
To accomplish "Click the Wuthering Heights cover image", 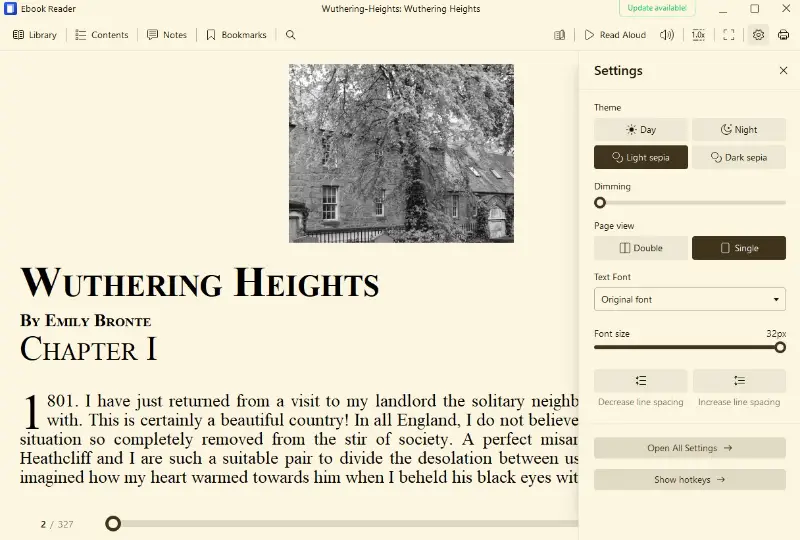I will coord(401,153).
